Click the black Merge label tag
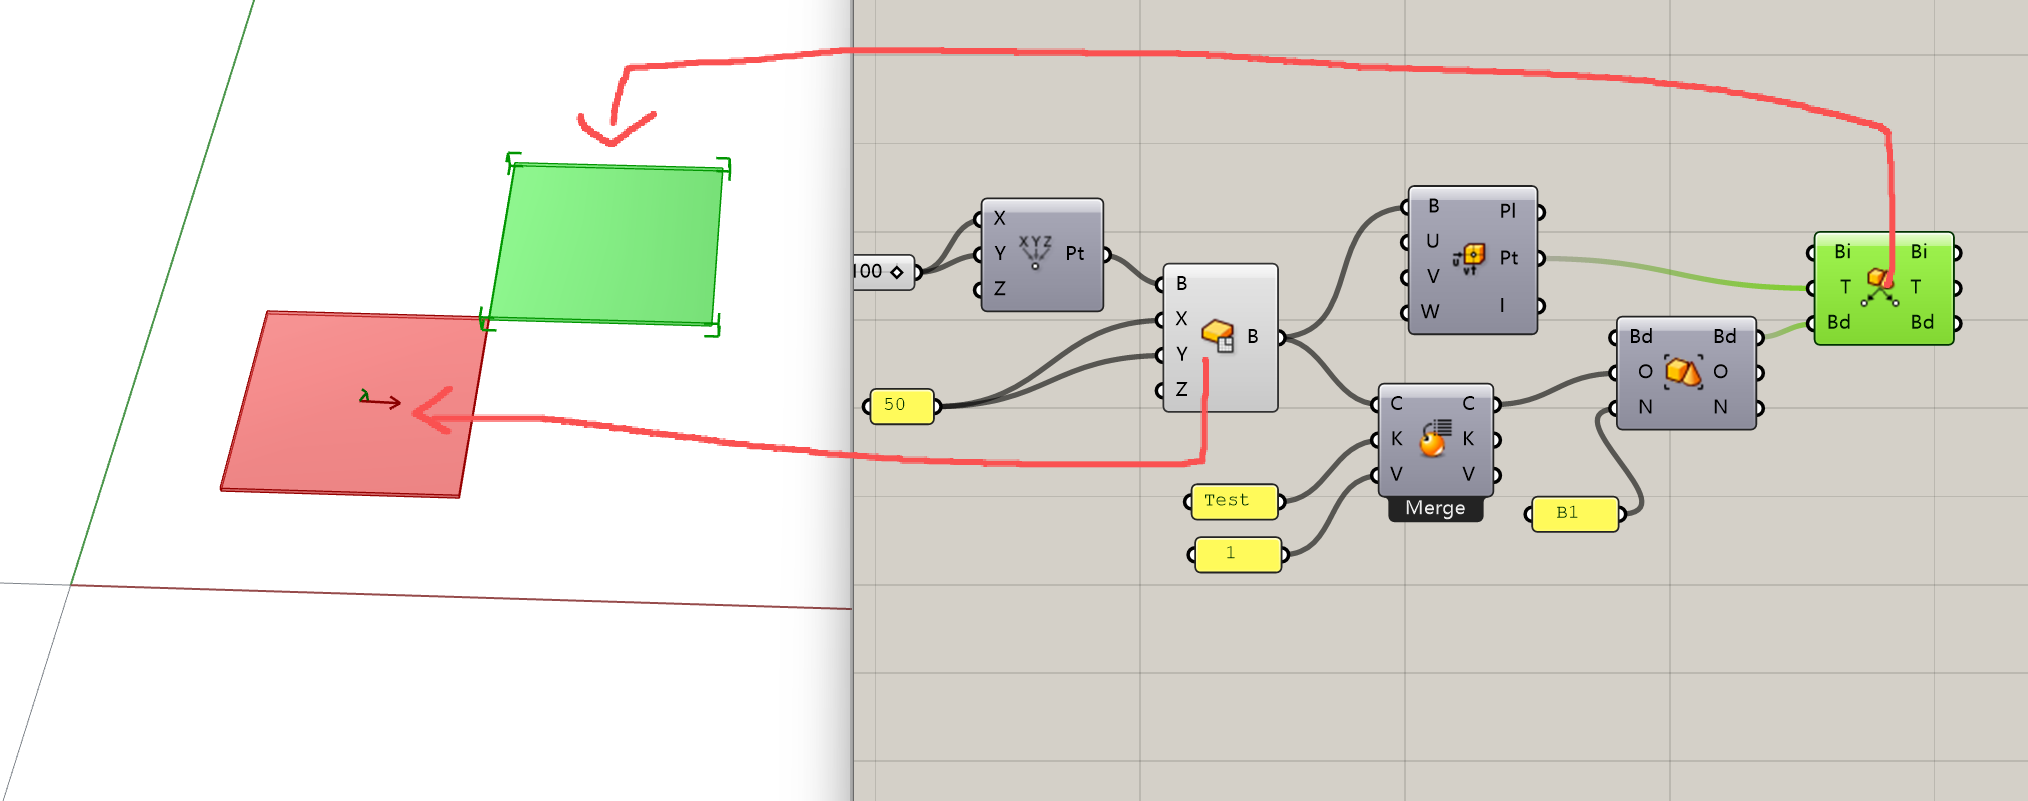The height and width of the screenshot is (801, 2028). (1435, 509)
